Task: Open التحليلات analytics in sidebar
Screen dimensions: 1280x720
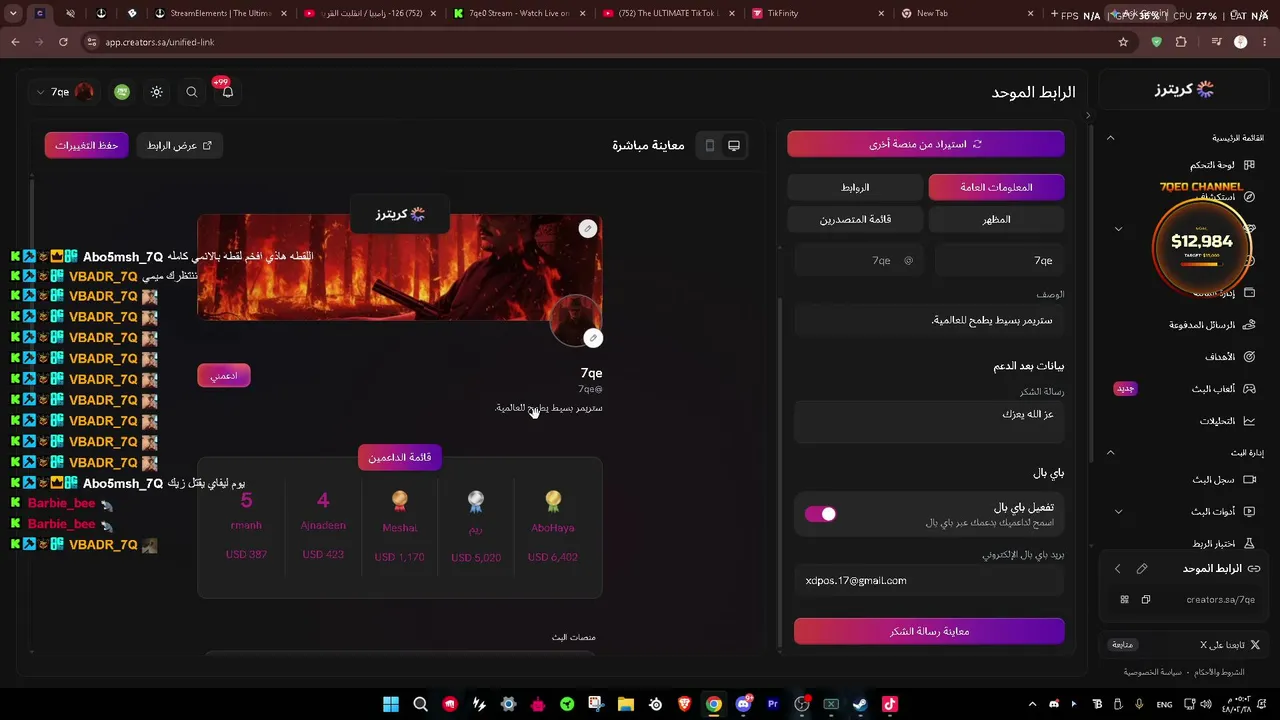Action: (x=1227, y=421)
